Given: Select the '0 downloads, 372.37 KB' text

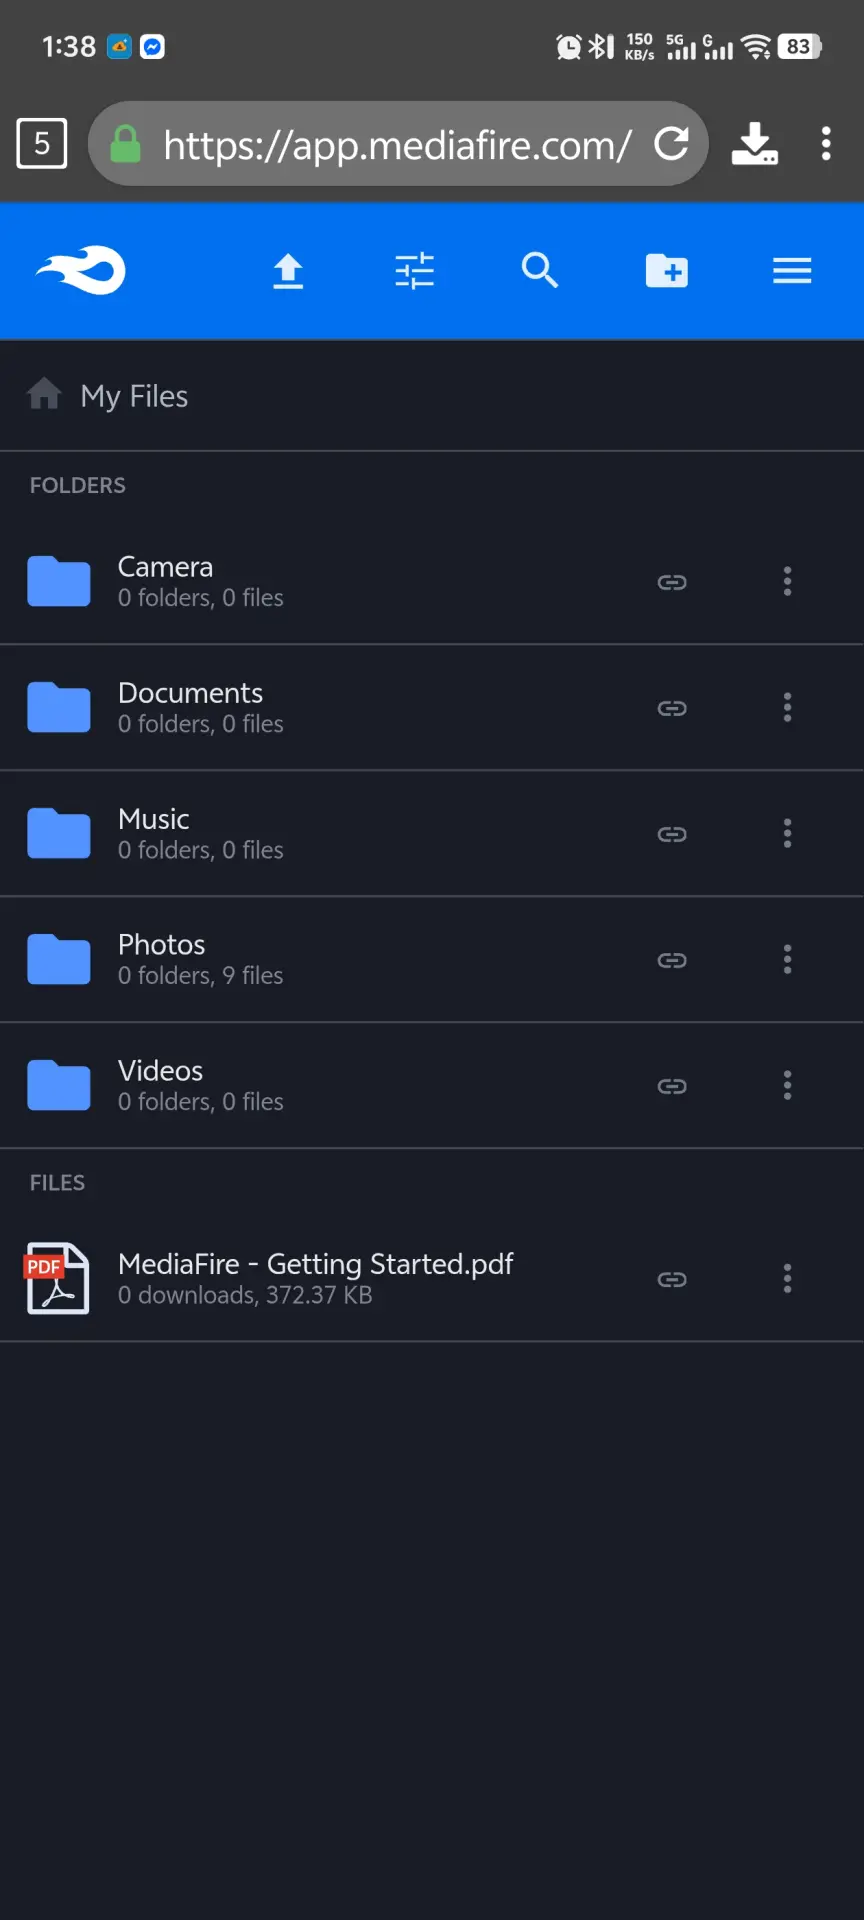Looking at the screenshot, I should click(x=245, y=1295).
